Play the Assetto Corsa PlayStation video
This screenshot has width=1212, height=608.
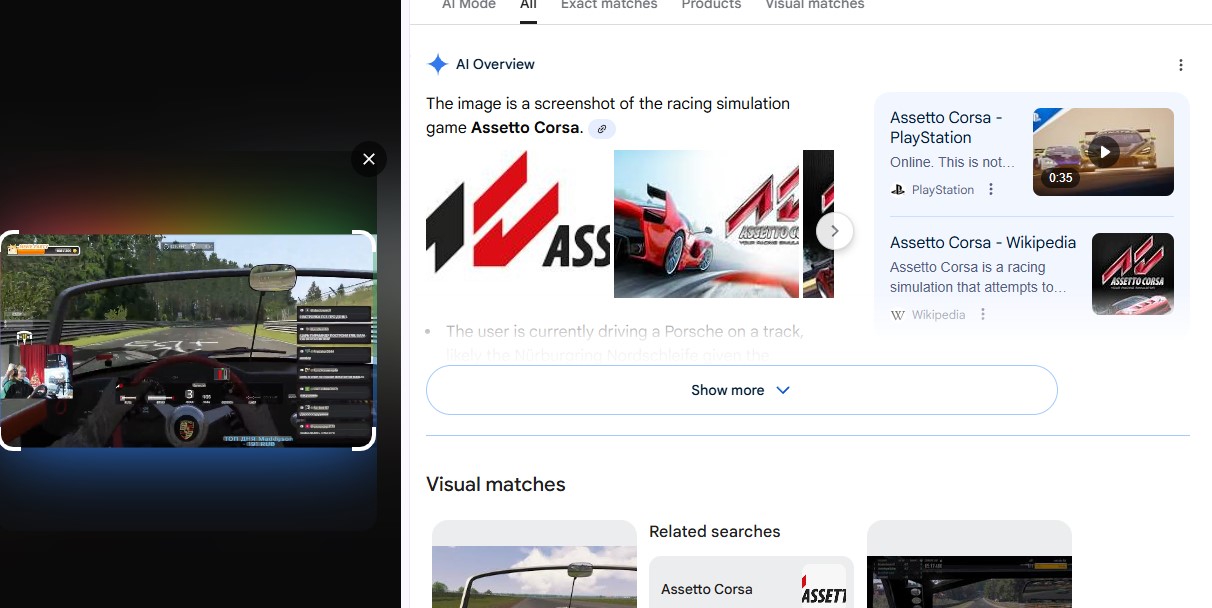click(1103, 152)
